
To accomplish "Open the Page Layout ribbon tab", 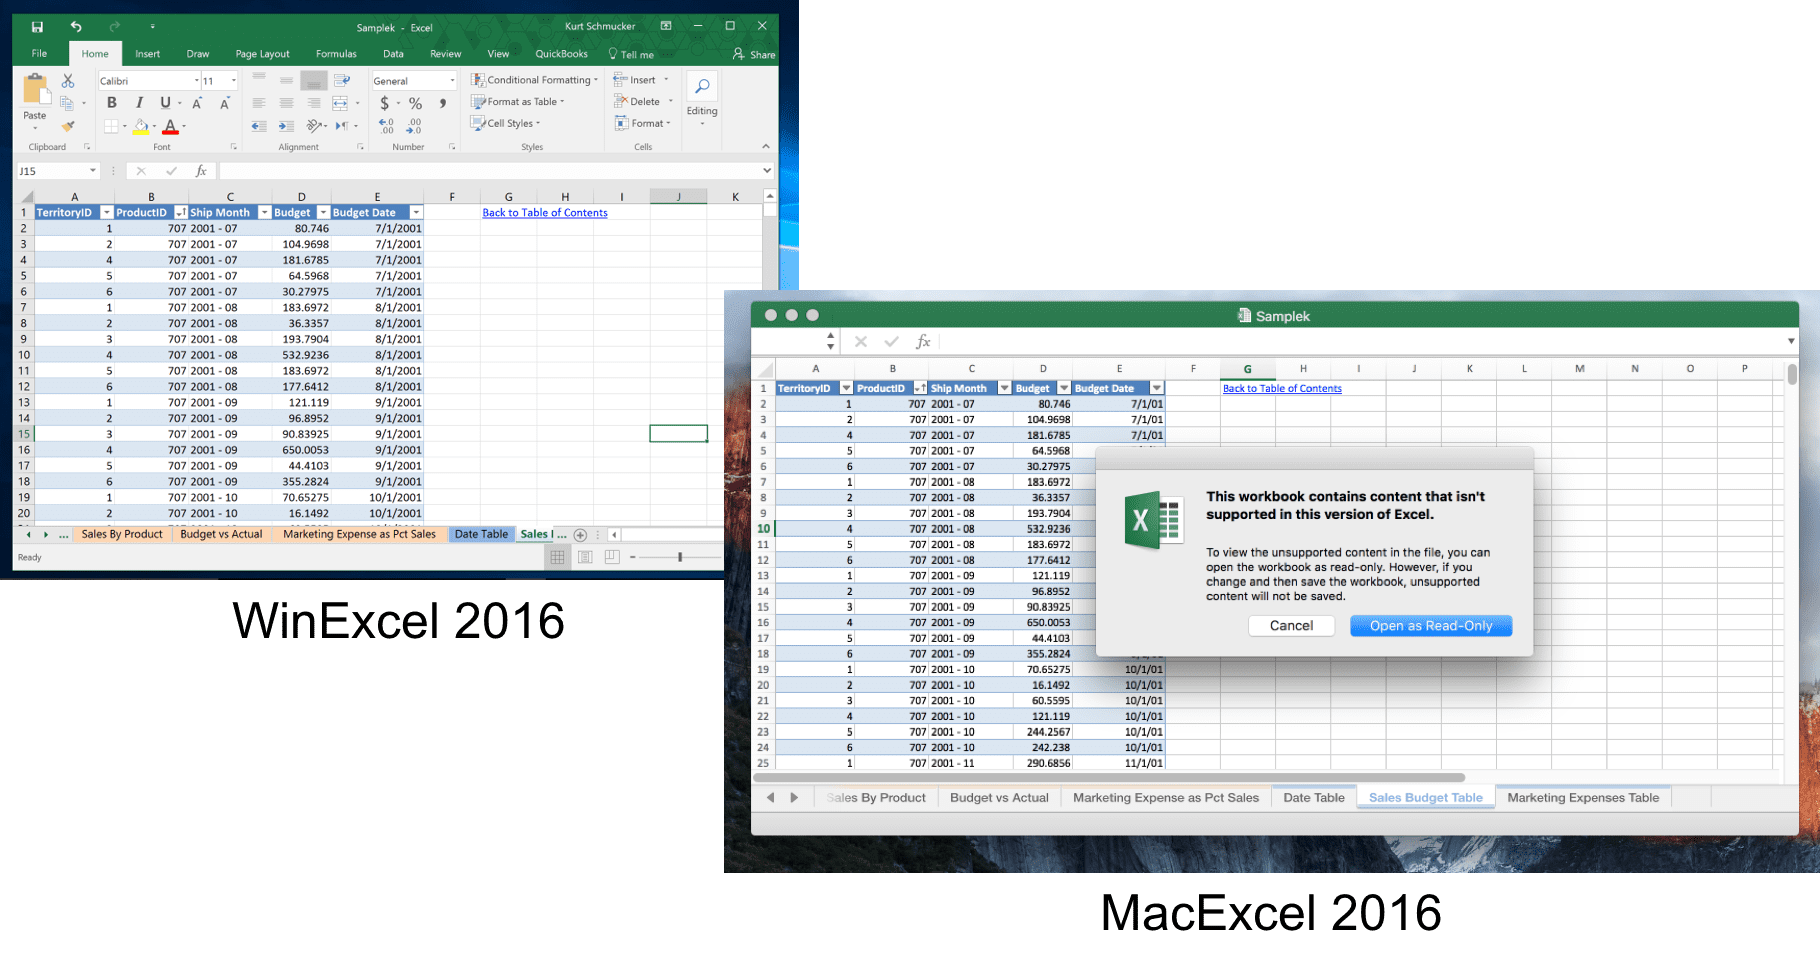I will pos(262,54).
